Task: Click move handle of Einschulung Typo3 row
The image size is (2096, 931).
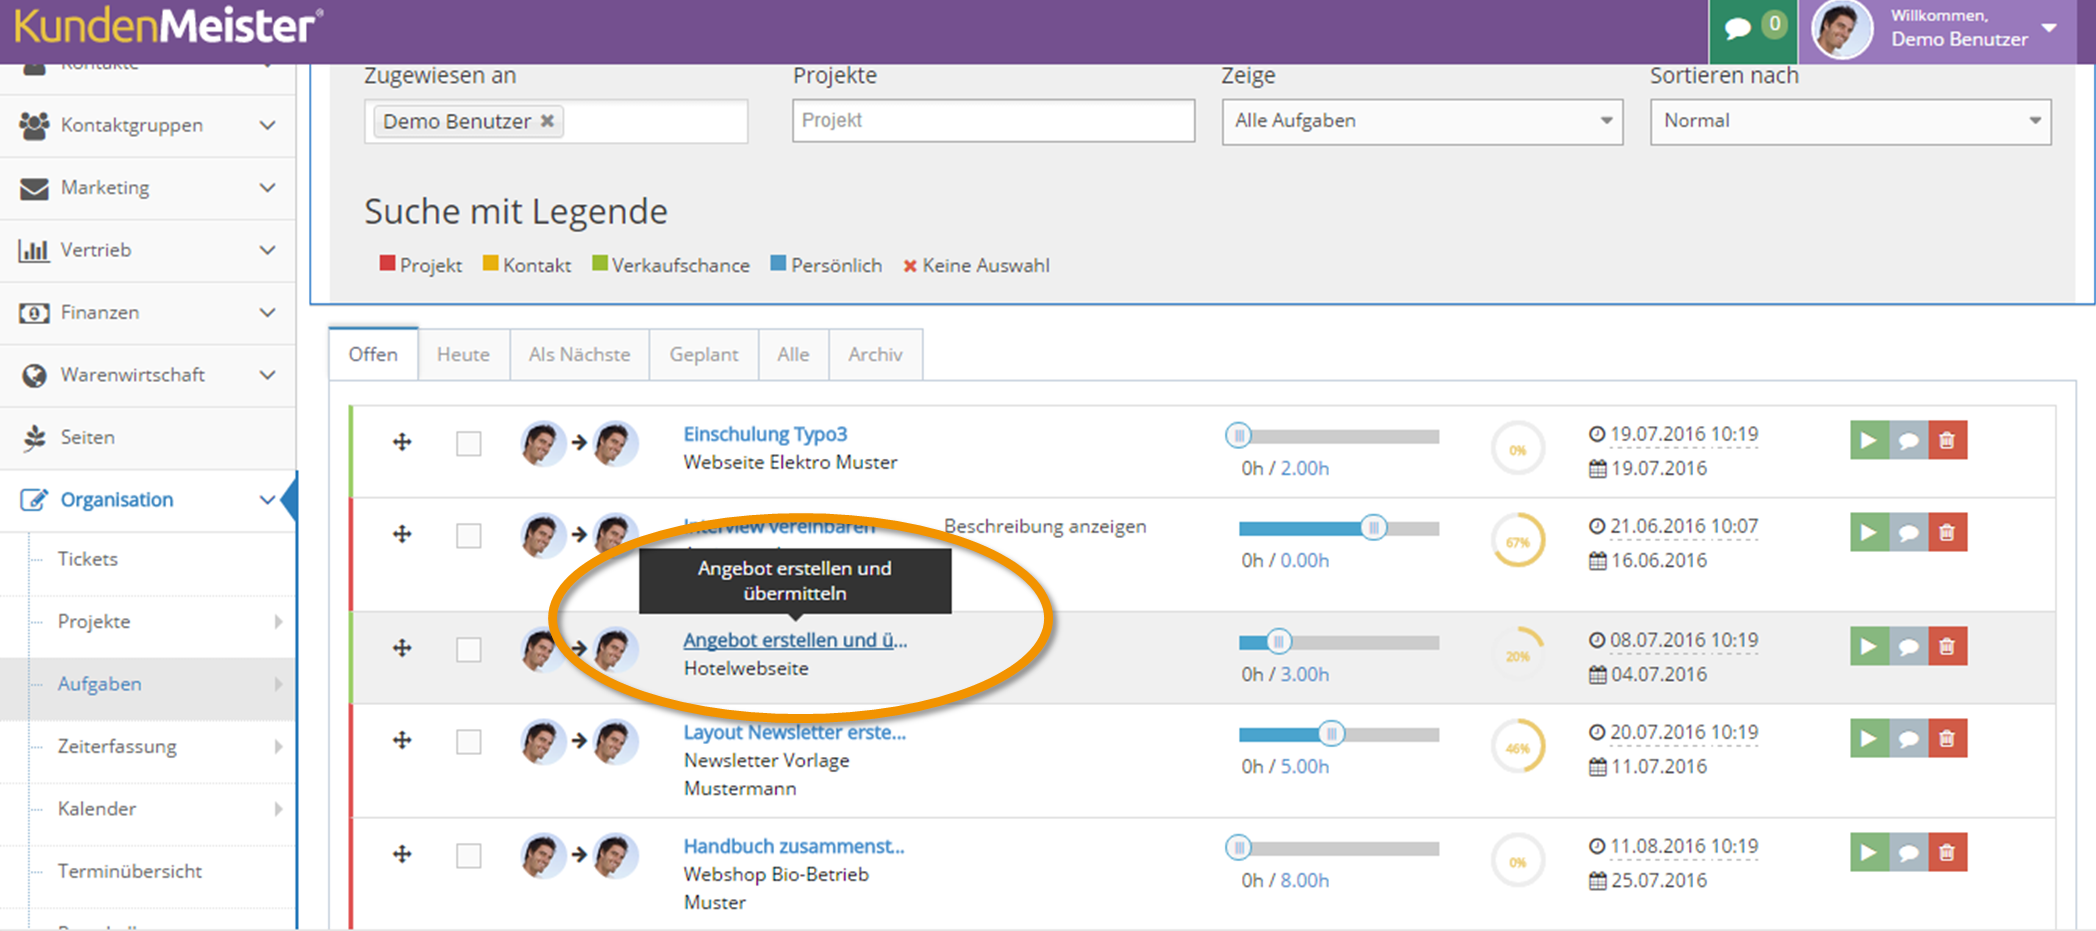Action: [402, 442]
